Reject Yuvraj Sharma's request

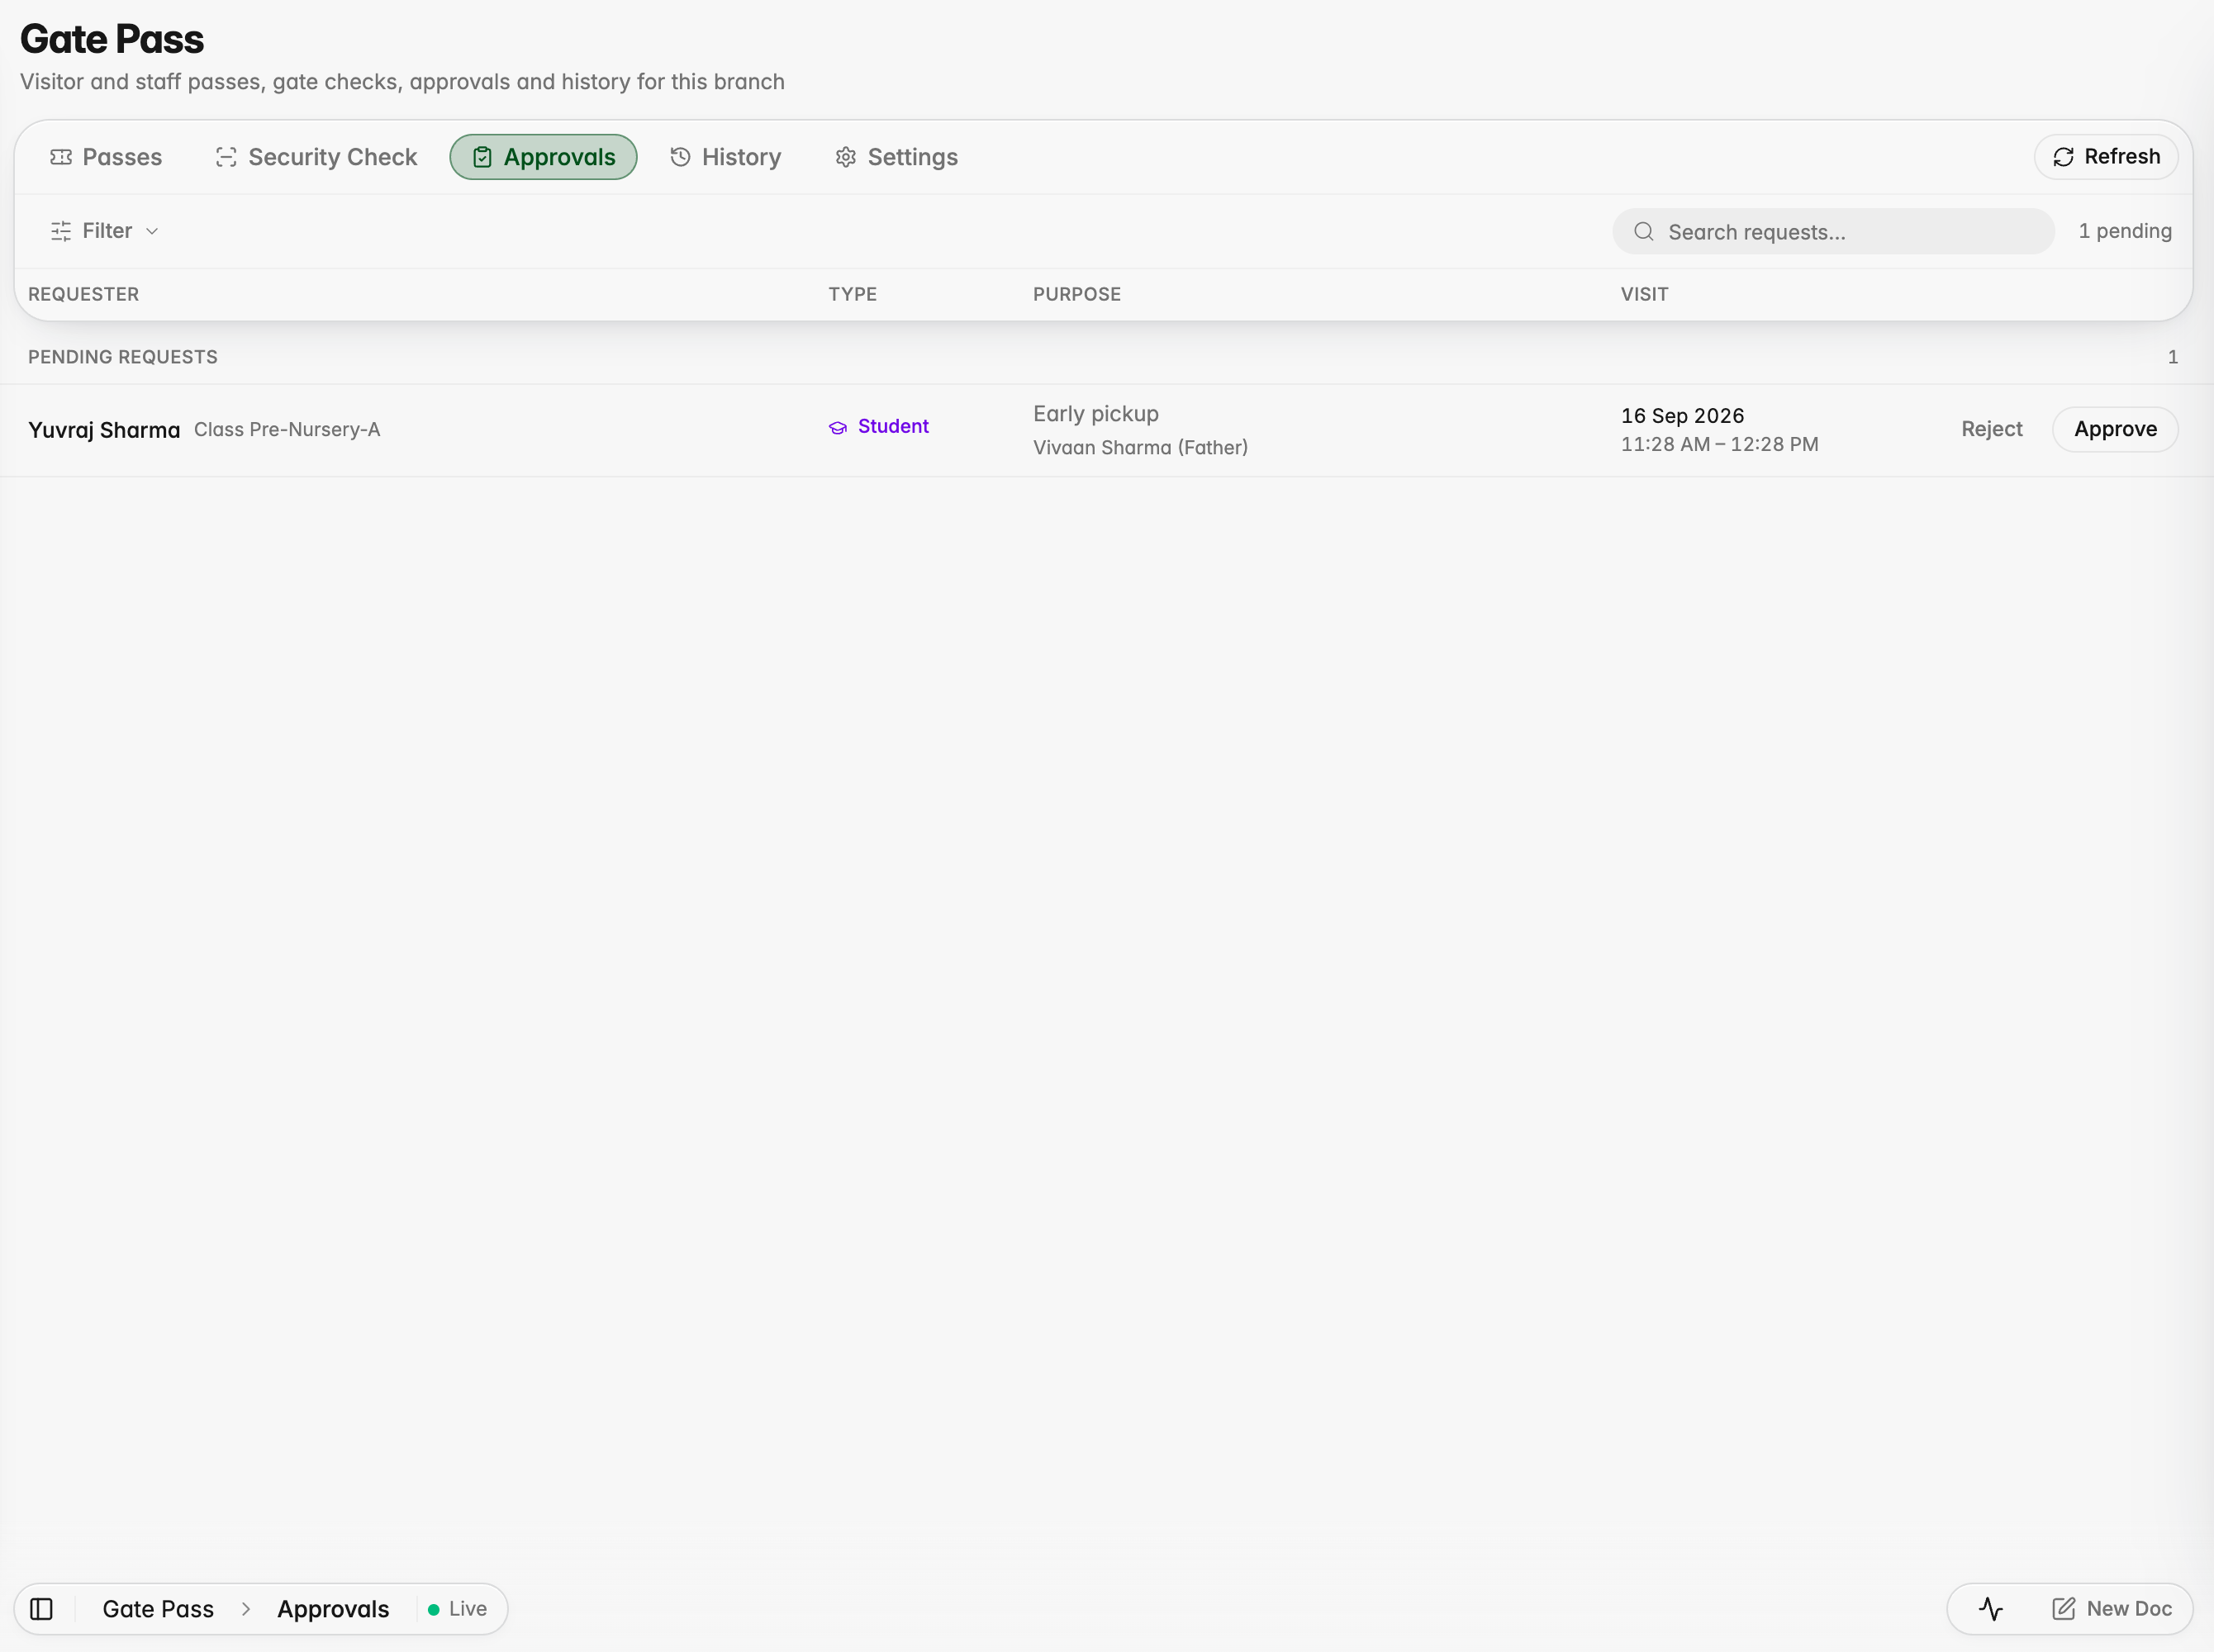(1991, 429)
